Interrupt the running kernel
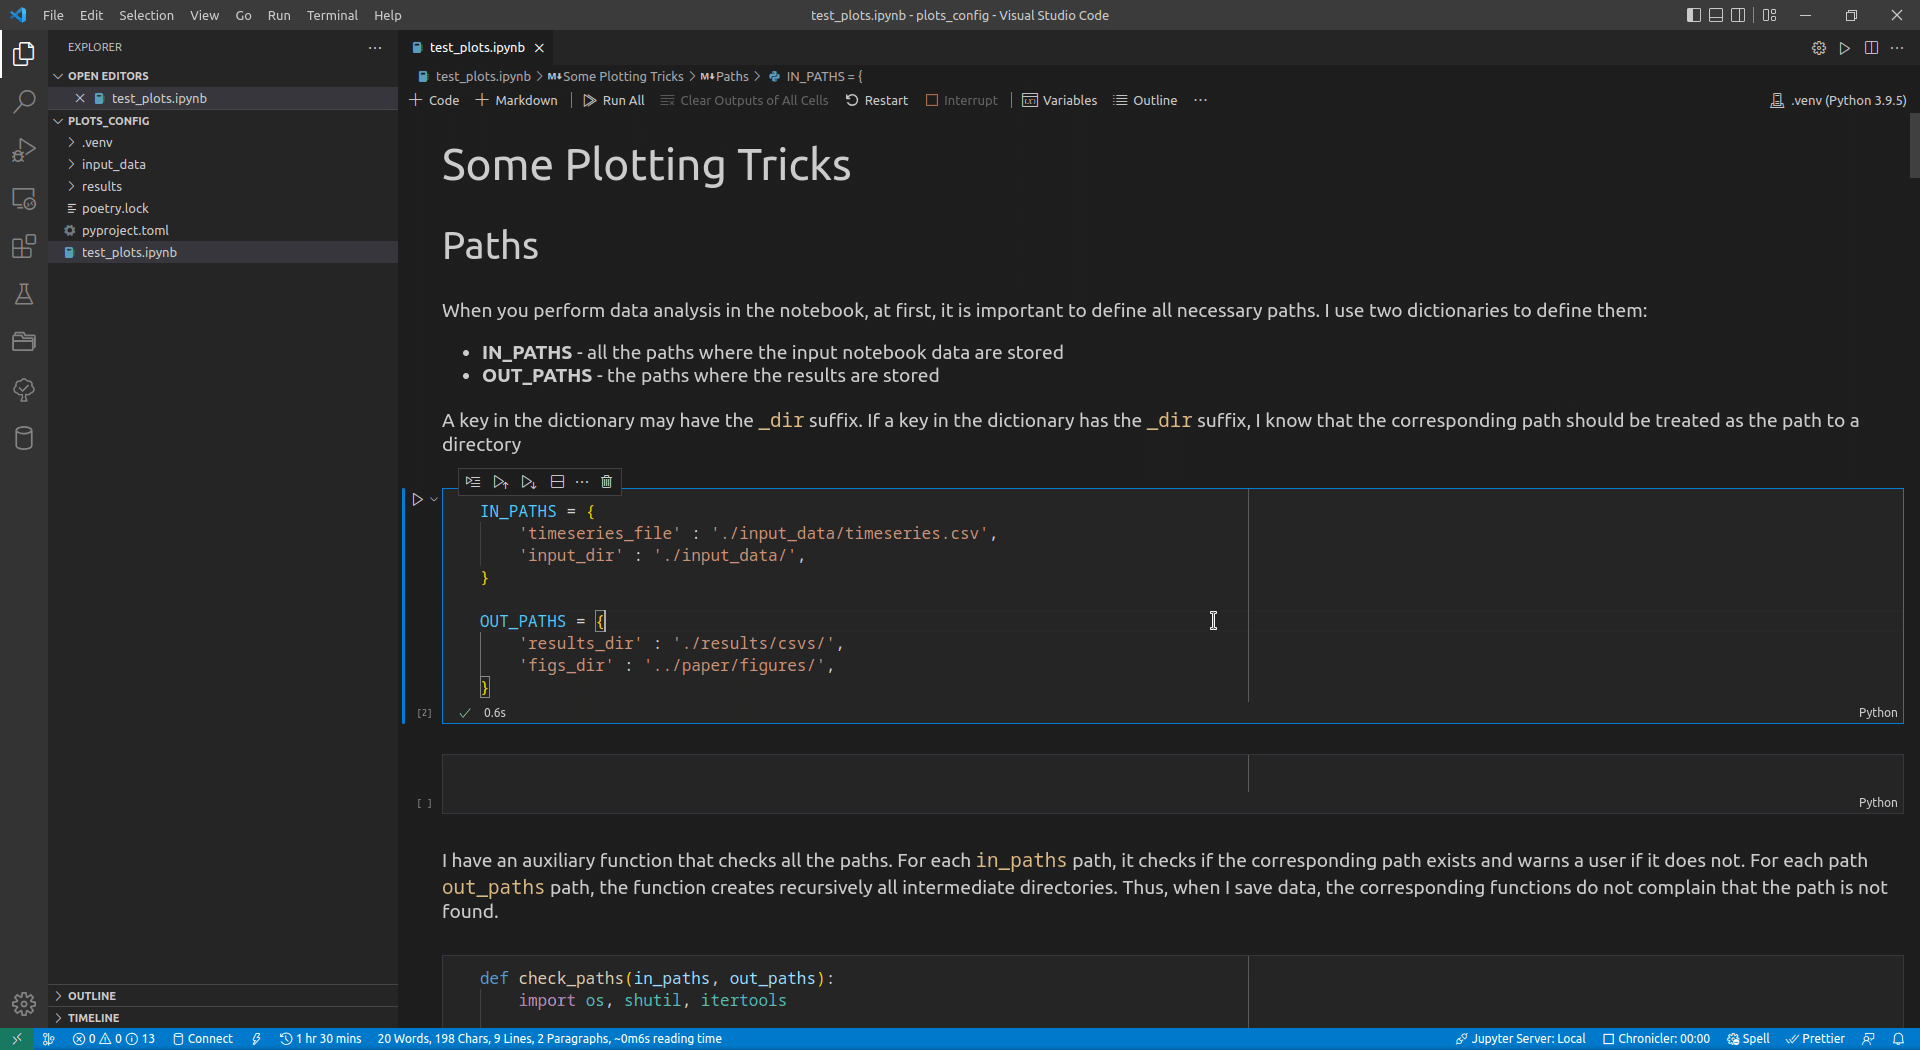 [961, 100]
